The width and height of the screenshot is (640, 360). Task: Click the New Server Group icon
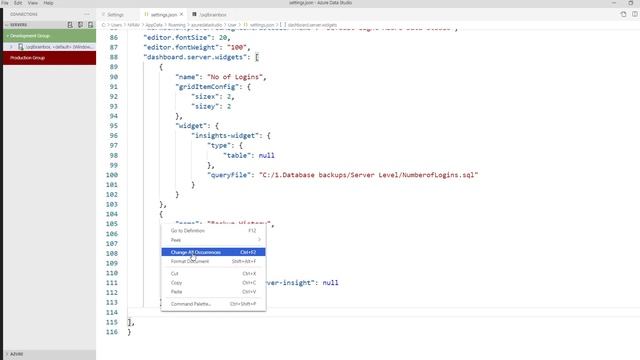pos(80,25)
